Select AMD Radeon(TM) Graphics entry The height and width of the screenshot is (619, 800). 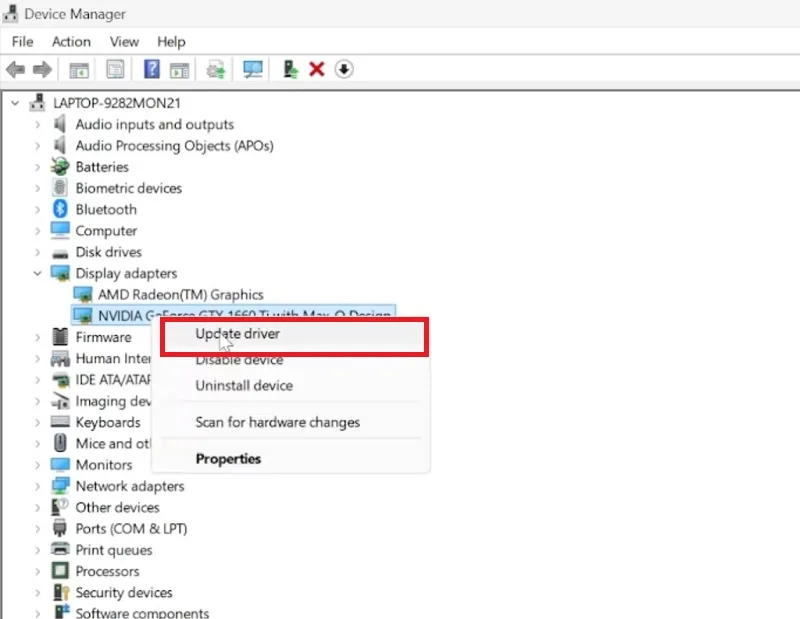pos(181,294)
